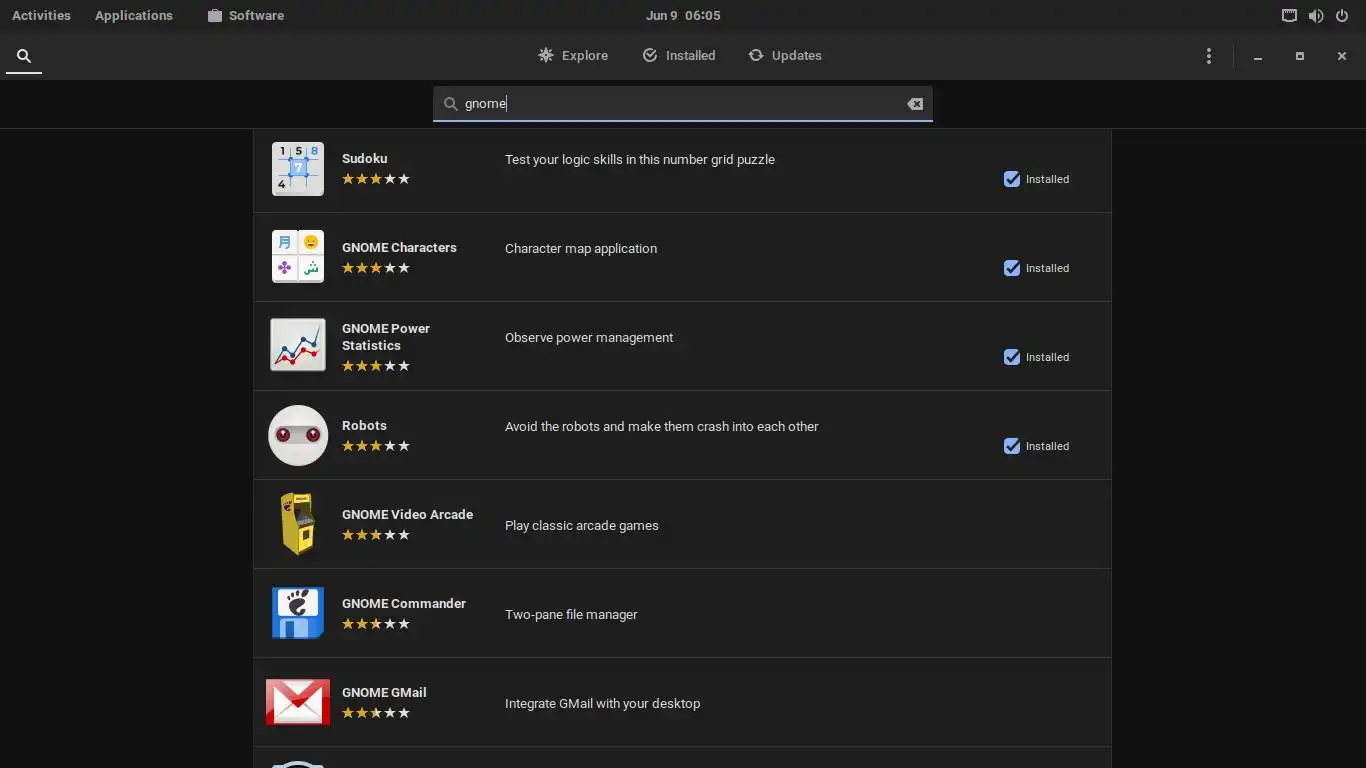Open the clock showing Jun 9 06:05
Image resolution: width=1366 pixels, height=768 pixels.
point(683,16)
